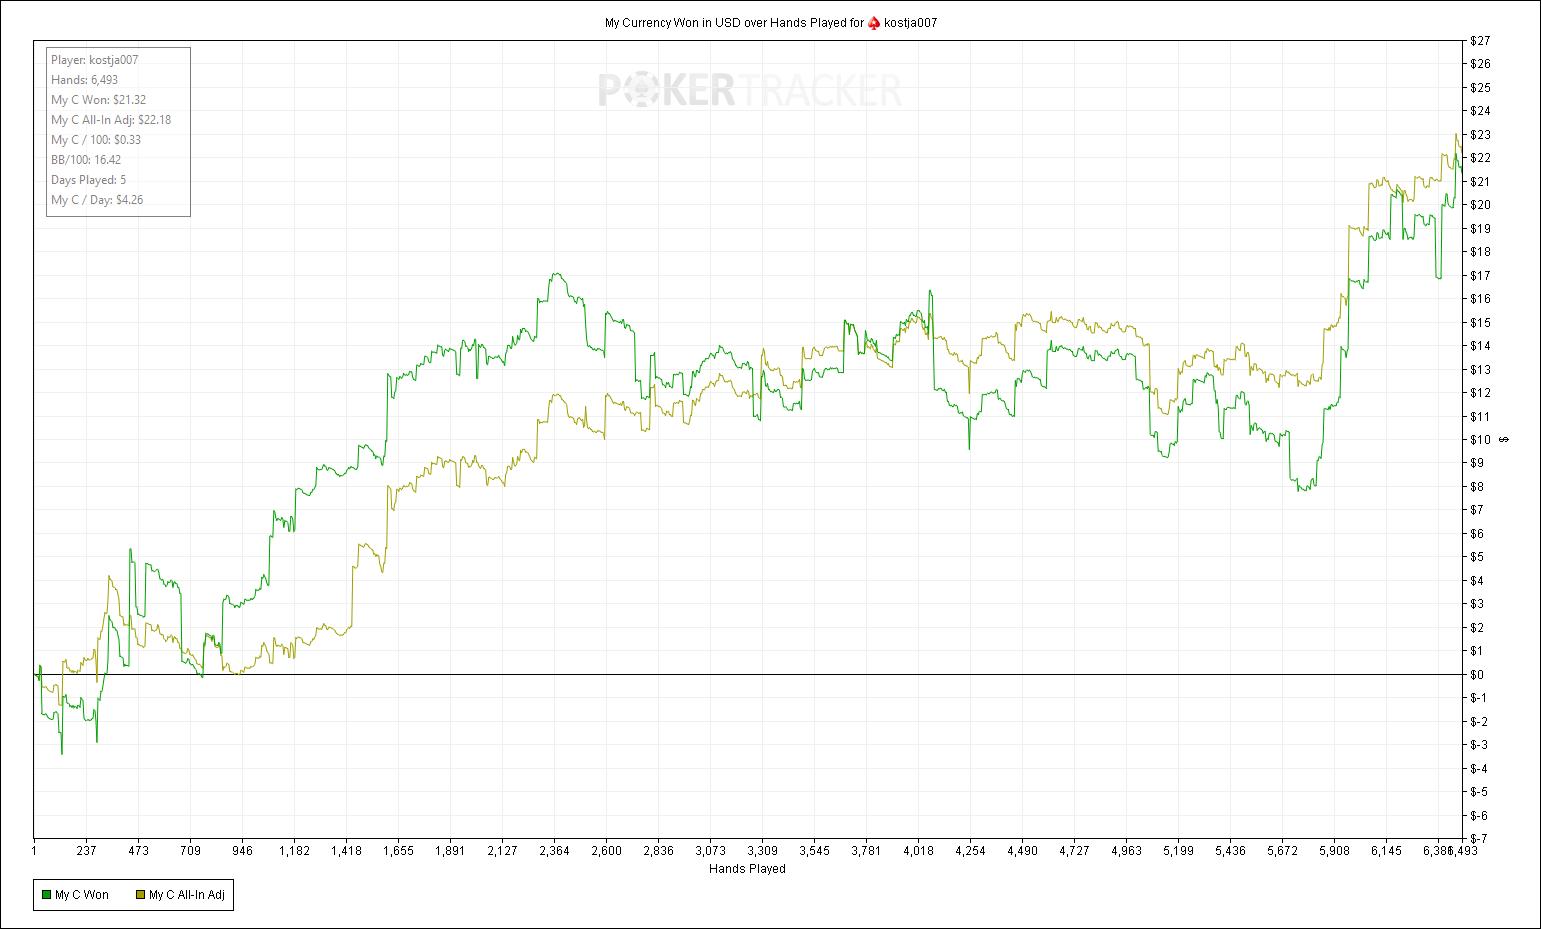Click the $0 y-axis label
Image resolution: width=1541 pixels, height=929 pixels.
[x=1477, y=674]
